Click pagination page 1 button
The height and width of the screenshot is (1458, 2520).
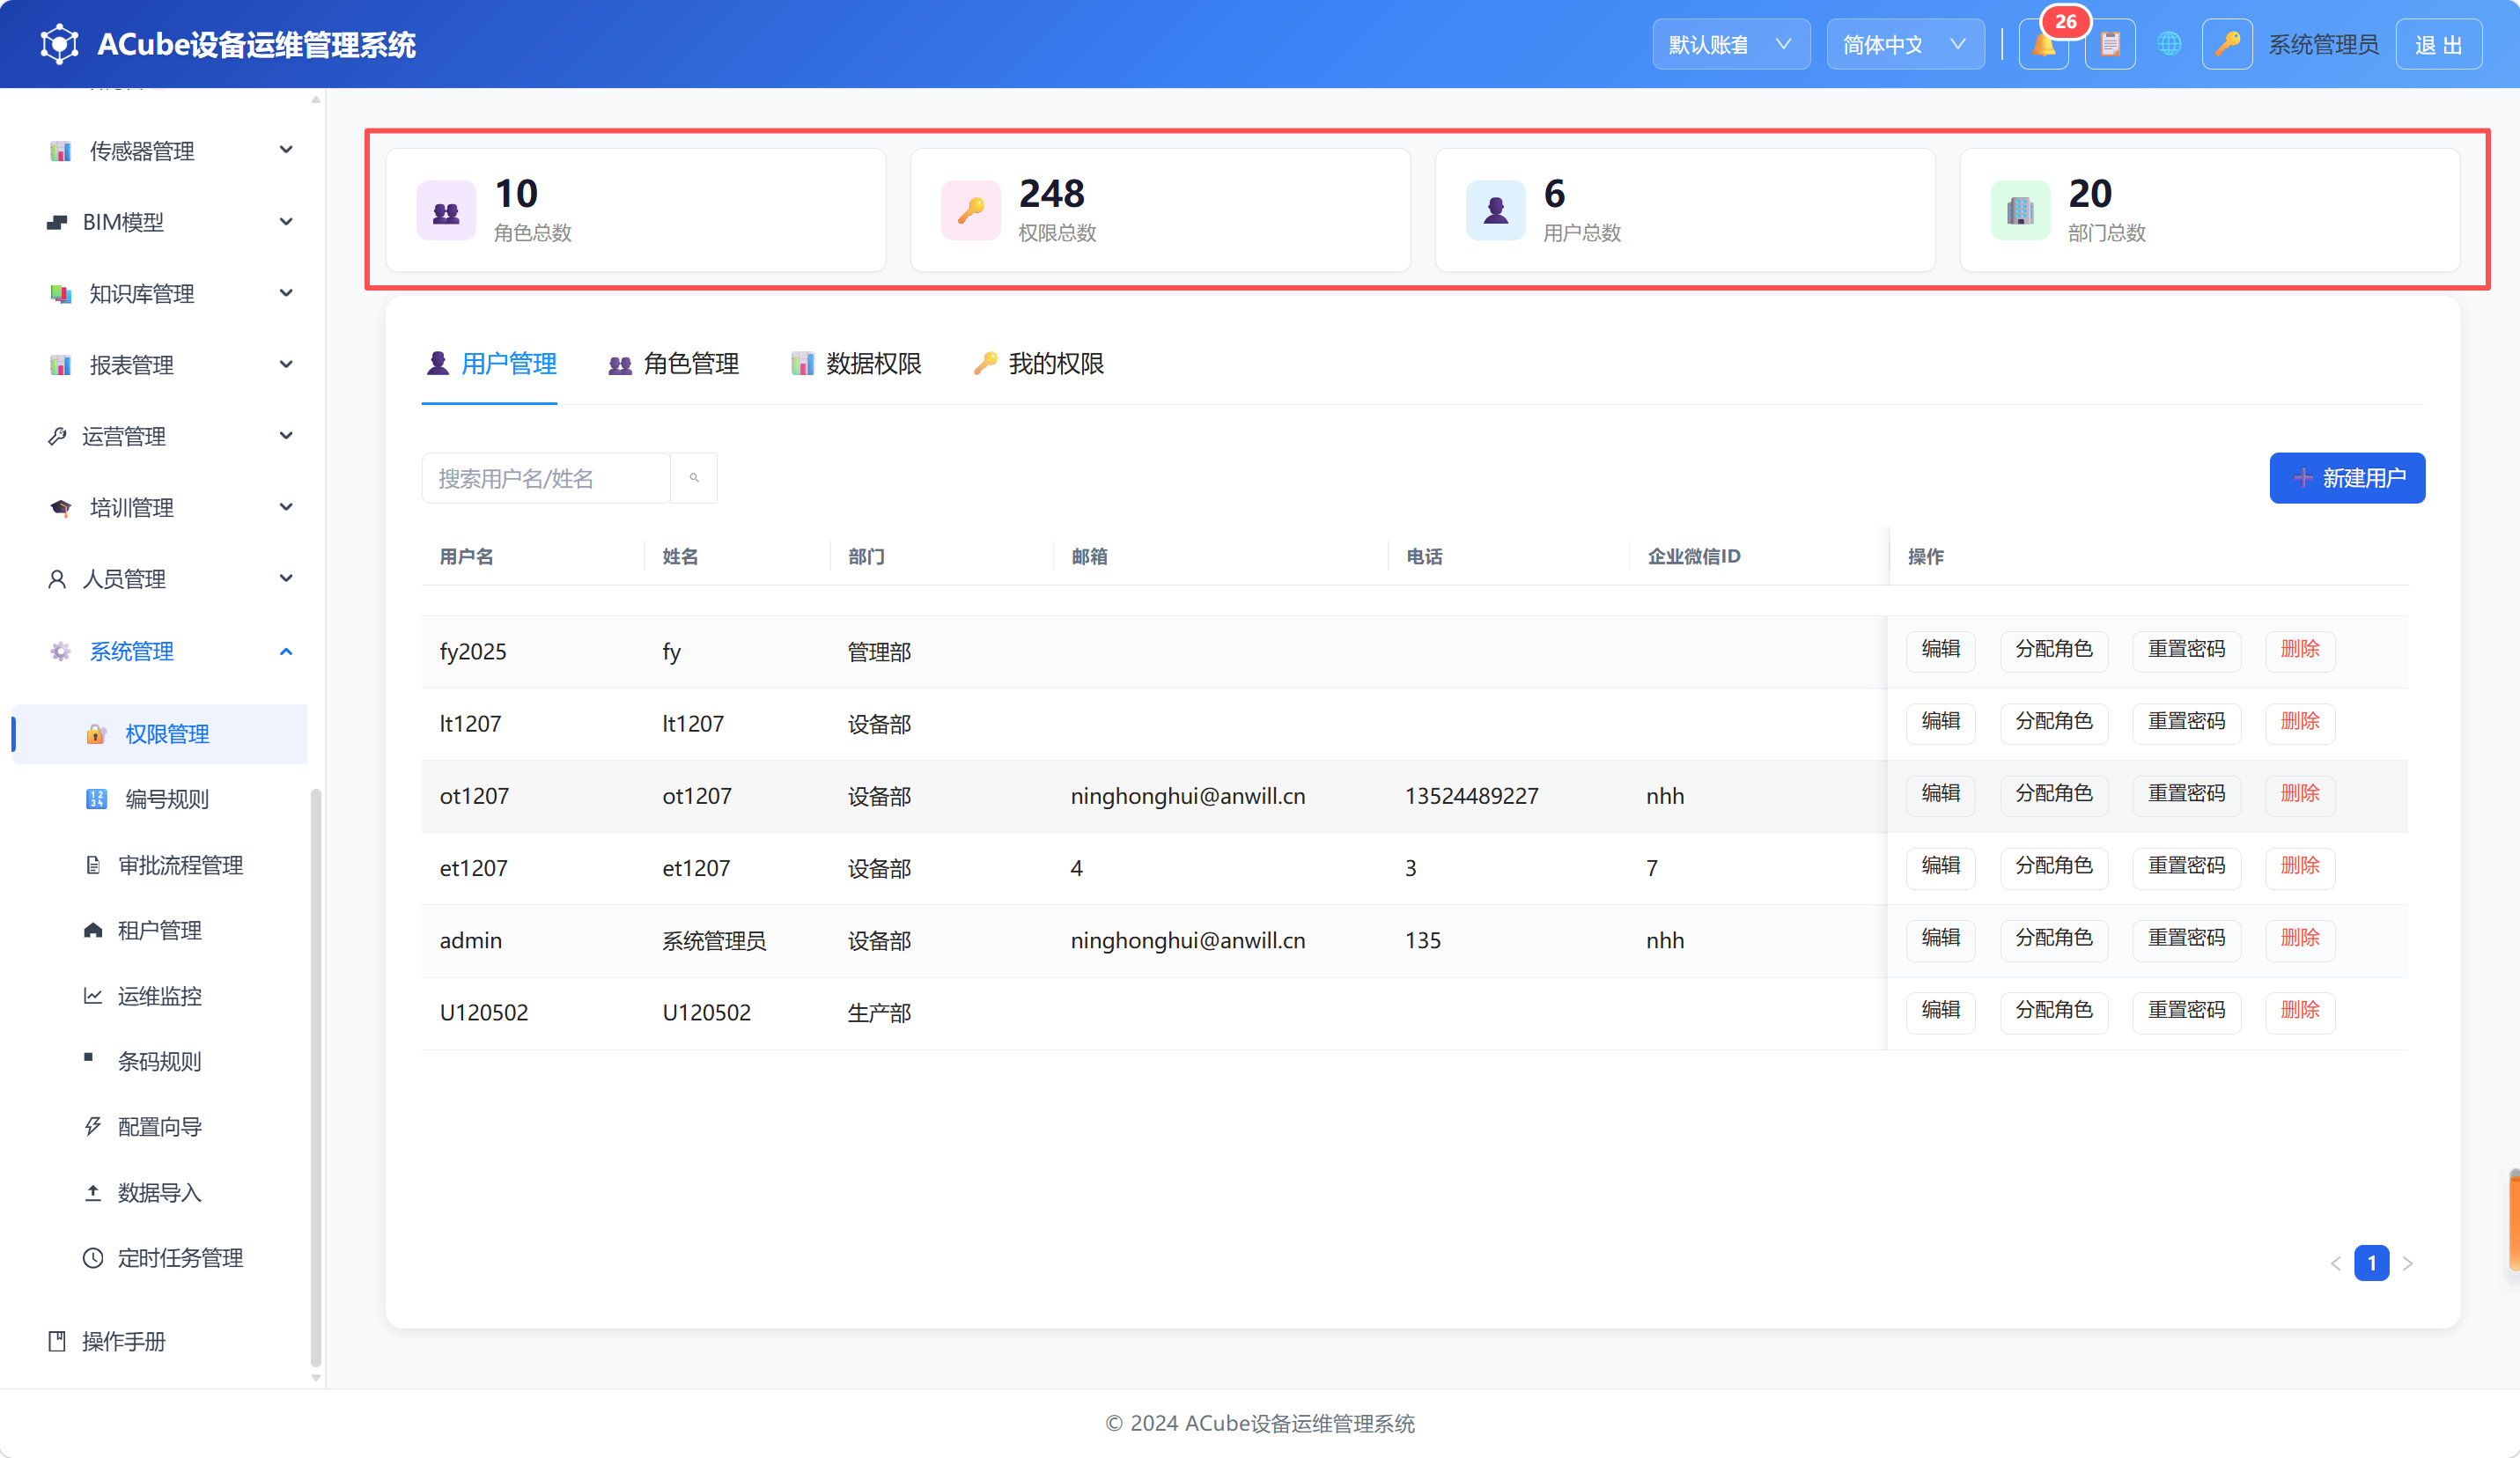point(2371,1263)
